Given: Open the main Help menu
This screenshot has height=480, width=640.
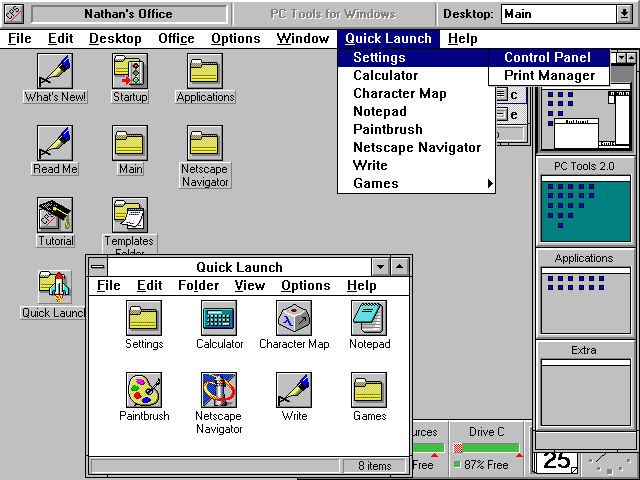Looking at the screenshot, I should [x=462, y=38].
